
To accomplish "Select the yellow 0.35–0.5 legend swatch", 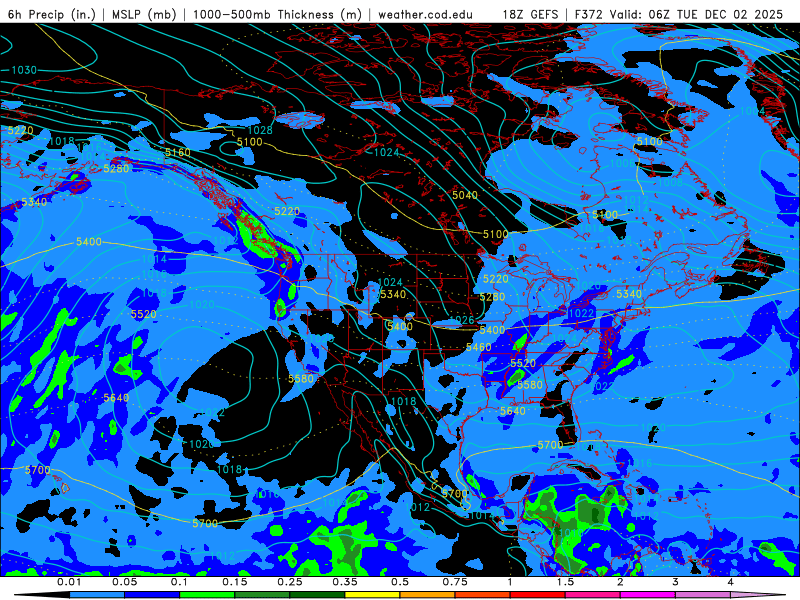I will click(372, 595).
